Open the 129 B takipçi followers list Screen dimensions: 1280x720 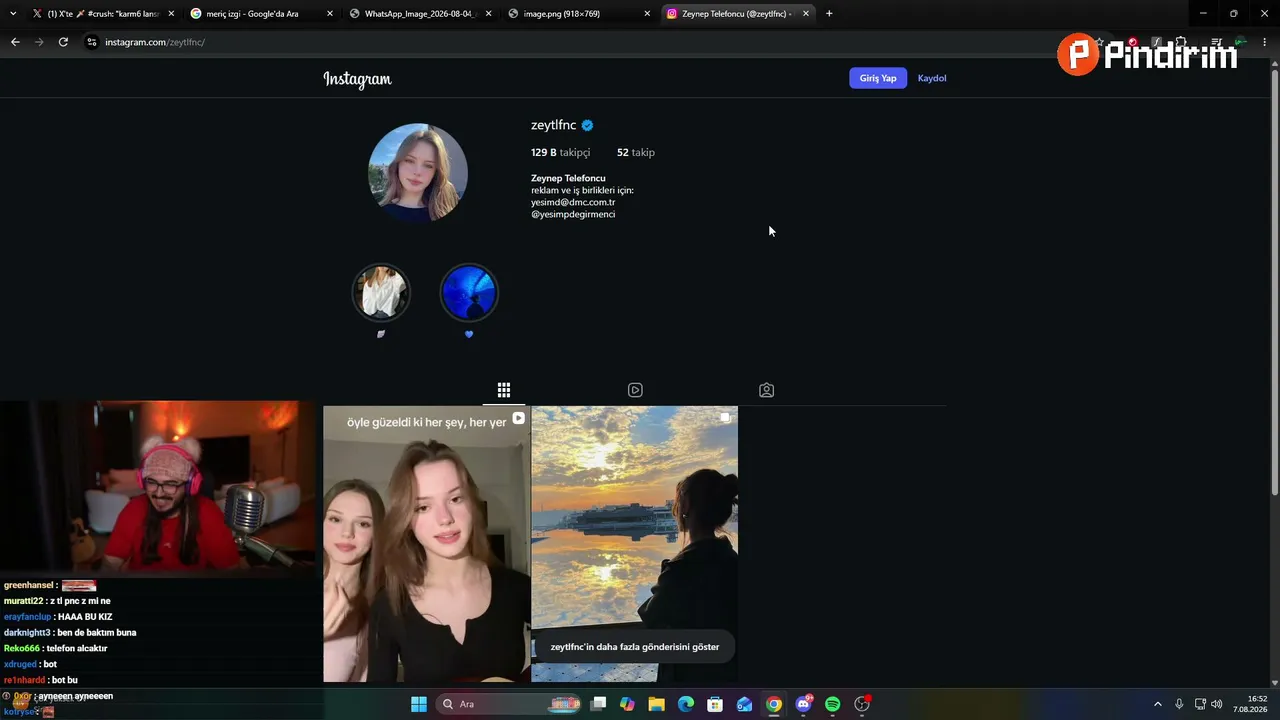[x=560, y=152]
